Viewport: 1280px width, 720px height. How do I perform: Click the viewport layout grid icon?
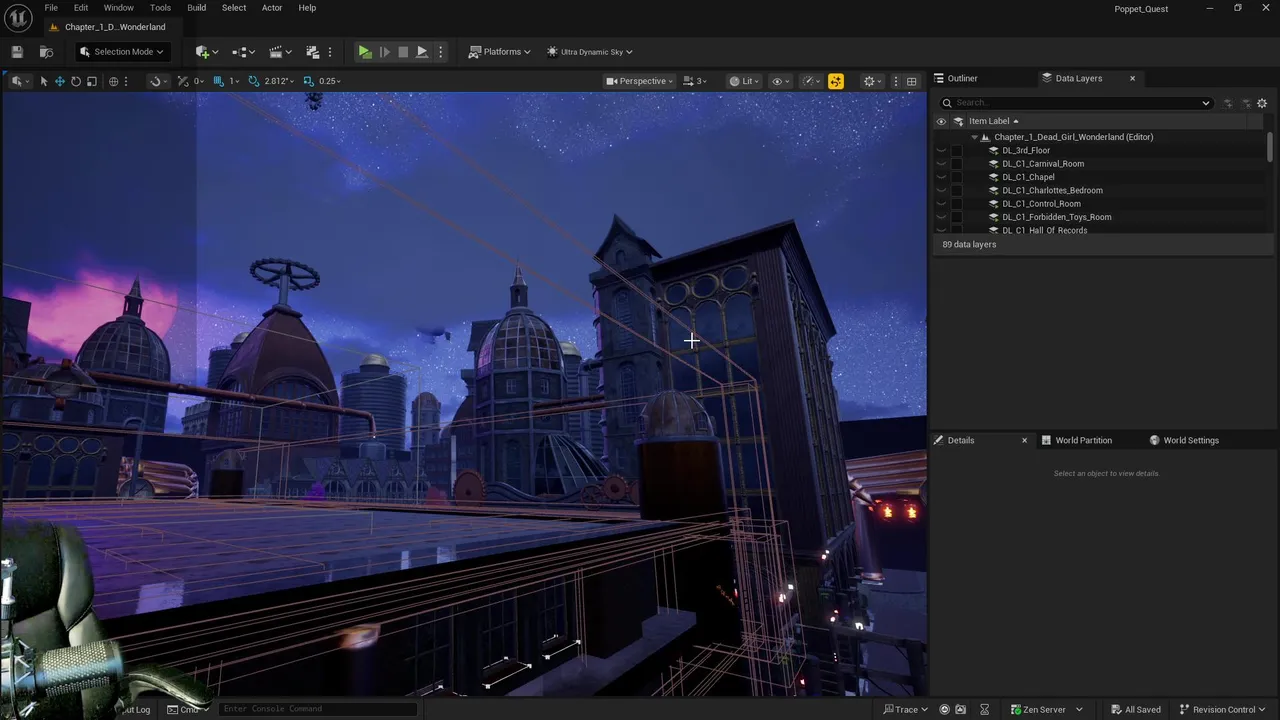click(x=911, y=81)
